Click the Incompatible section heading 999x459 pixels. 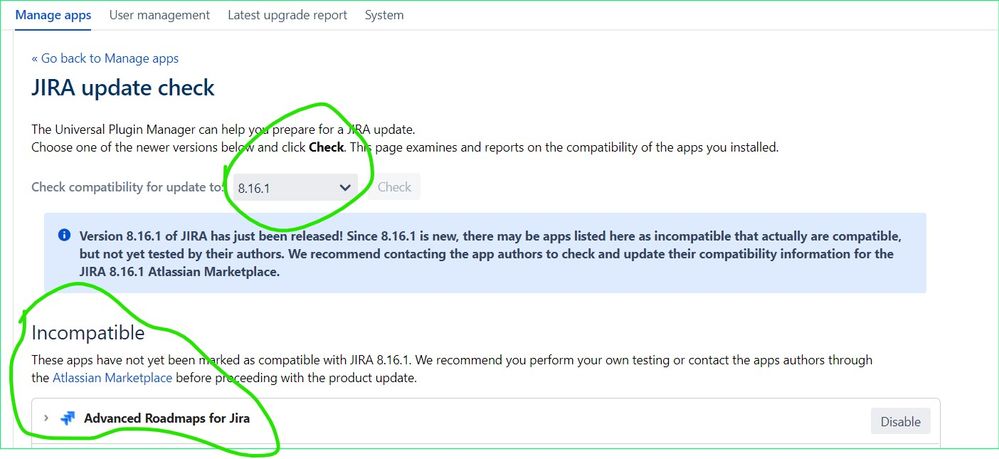coord(88,333)
